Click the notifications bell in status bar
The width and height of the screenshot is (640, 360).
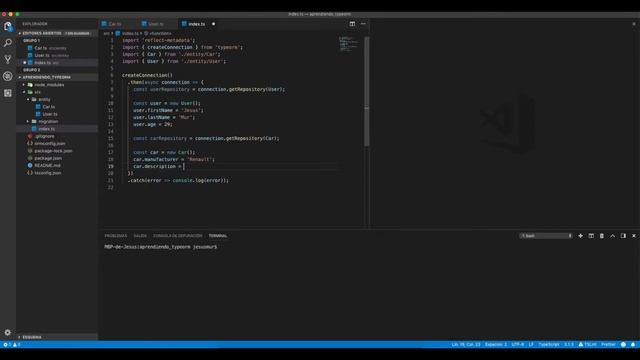(x=633, y=344)
